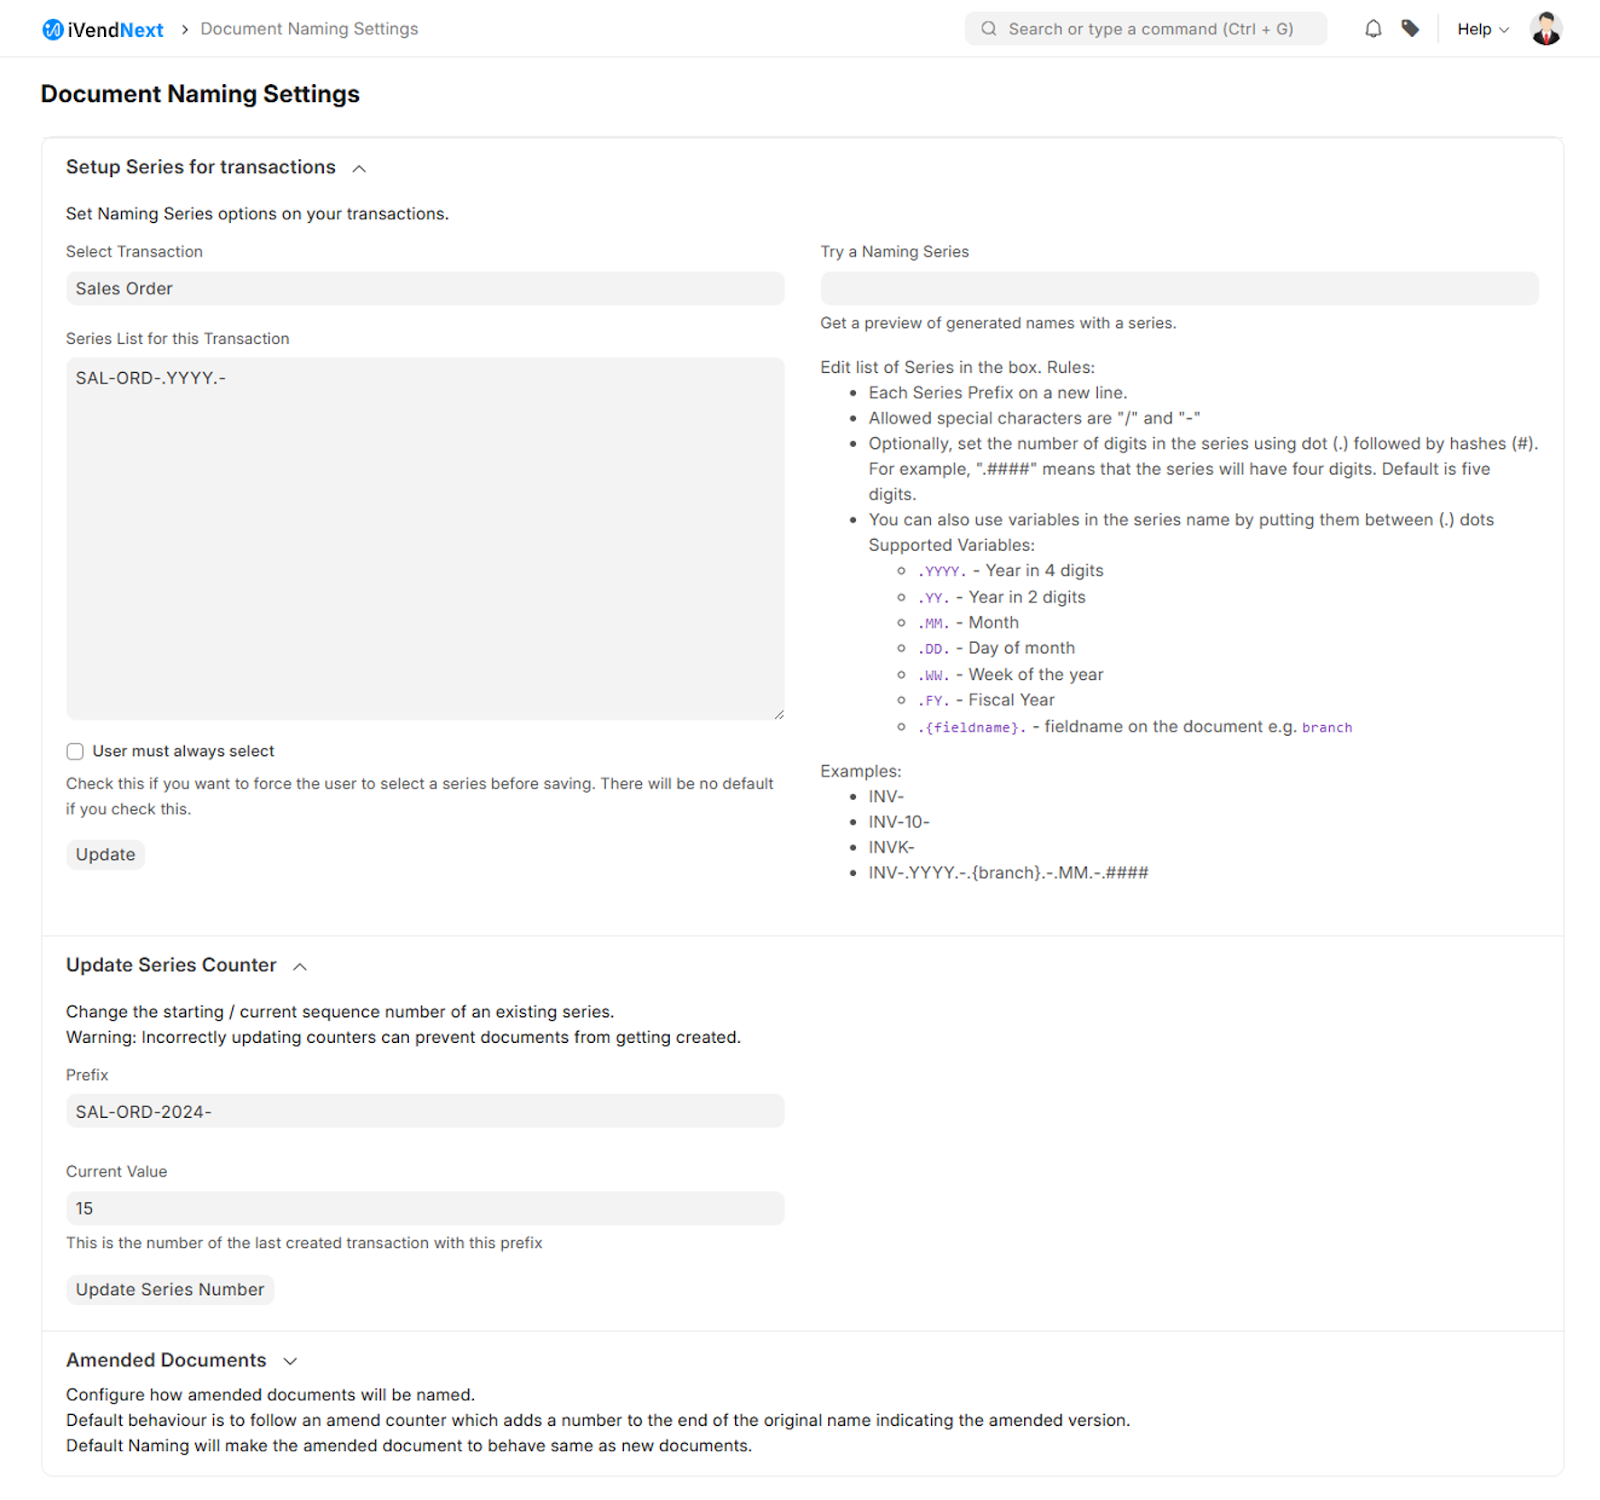Click the '.{fieldname}.' variable code

971,727
